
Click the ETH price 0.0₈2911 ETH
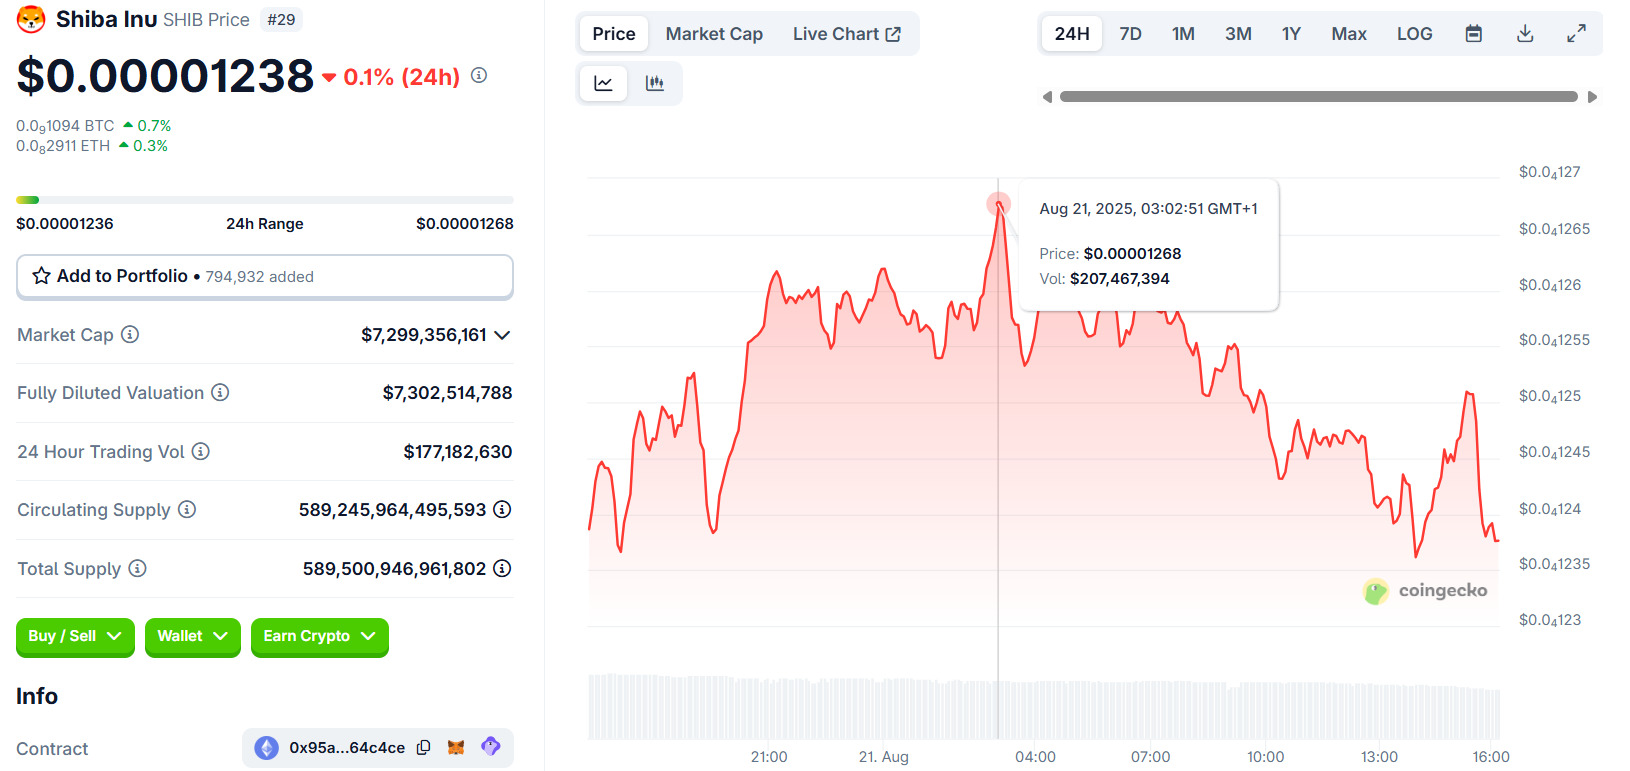pos(63,146)
